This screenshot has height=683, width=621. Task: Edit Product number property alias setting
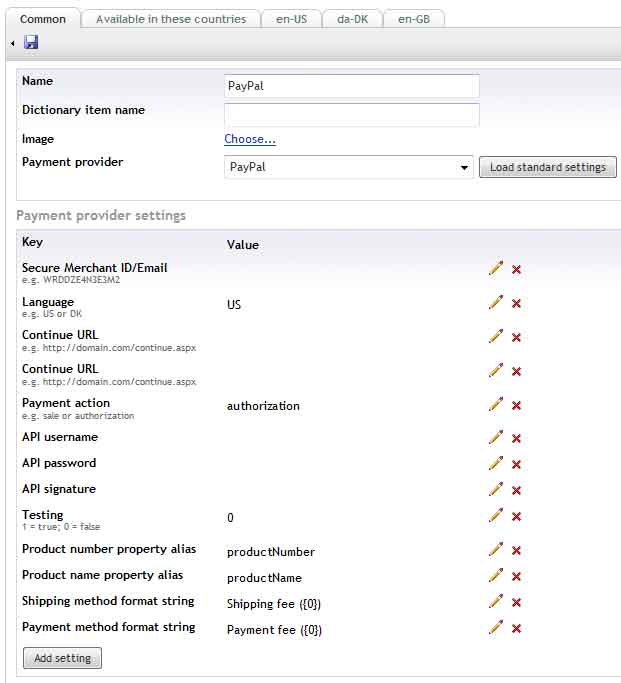[x=496, y=549]
